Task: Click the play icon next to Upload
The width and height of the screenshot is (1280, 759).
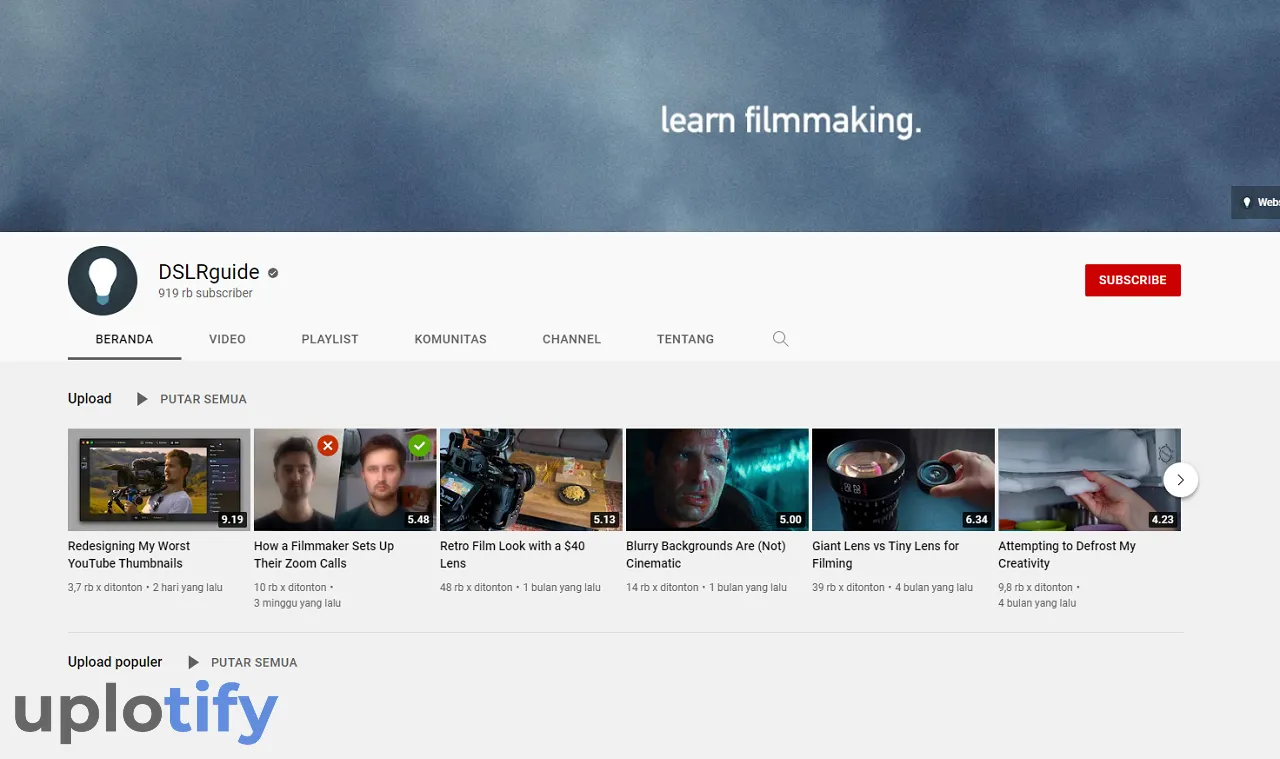Action: click(142, 399)
